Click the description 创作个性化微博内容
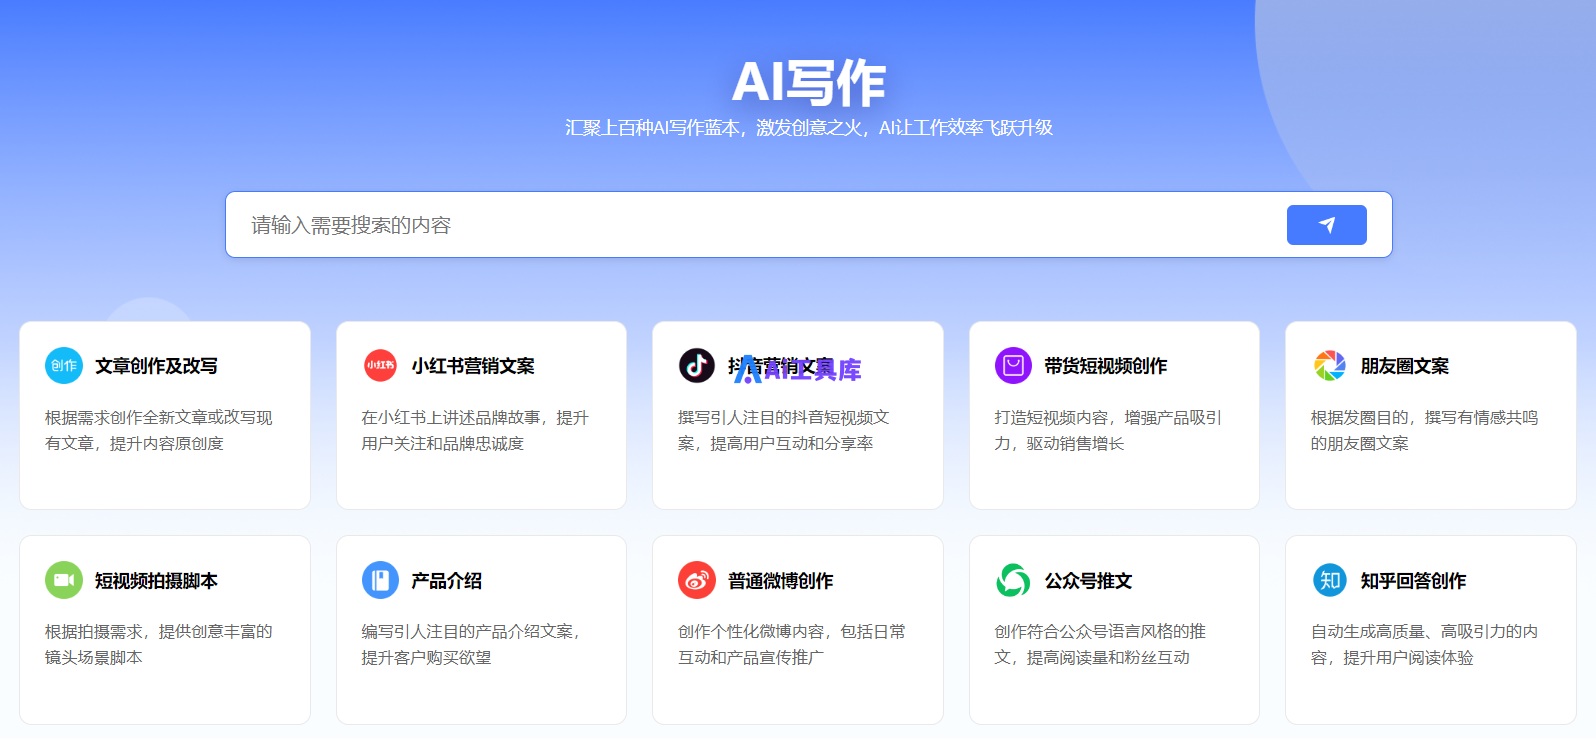Image resolution: width=1596 pixels, height=738 pixels. click(x=792, y=644)
